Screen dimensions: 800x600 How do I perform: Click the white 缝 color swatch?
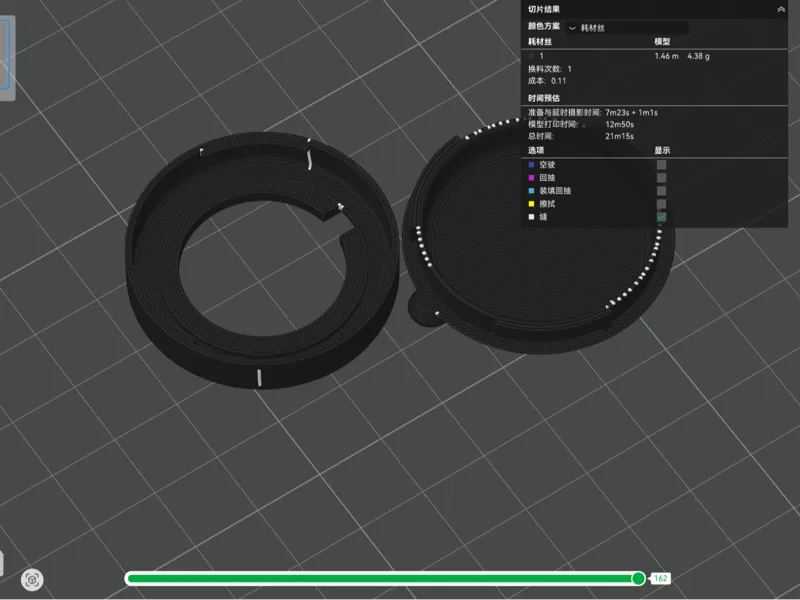point(531,217)
